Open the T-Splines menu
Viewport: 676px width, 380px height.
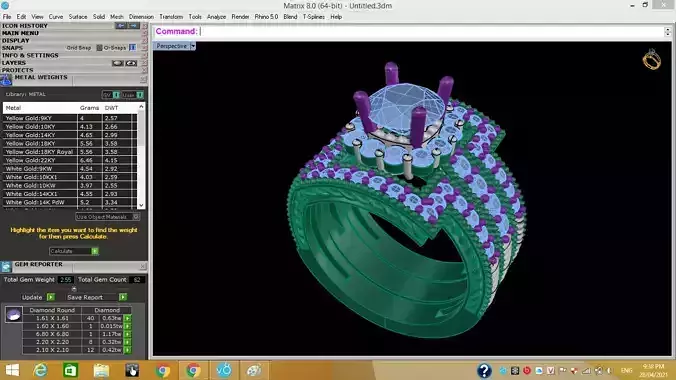[313, 17]
